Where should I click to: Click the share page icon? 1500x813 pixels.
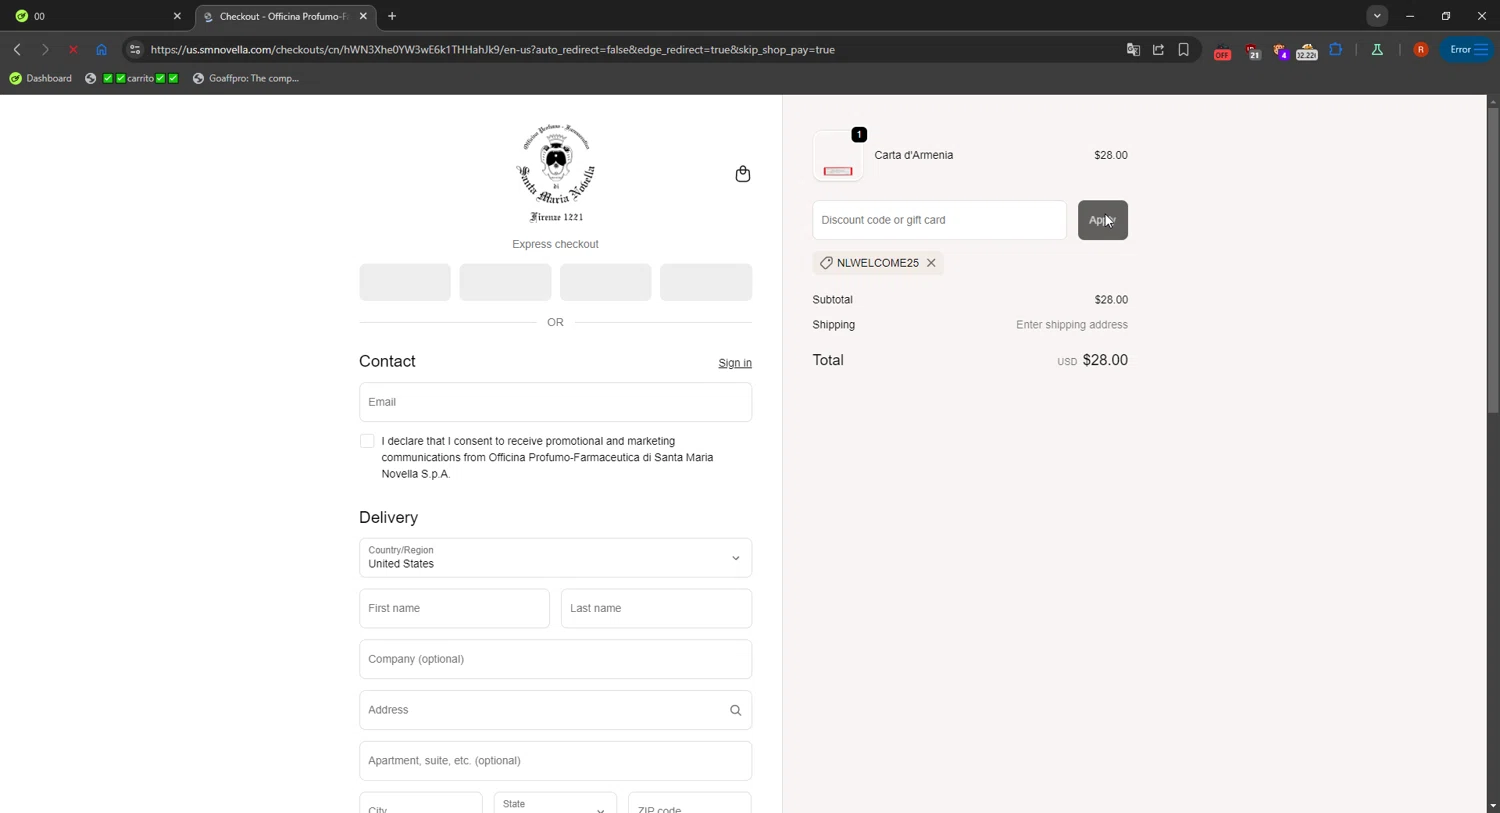click(x=1158, y=49)
